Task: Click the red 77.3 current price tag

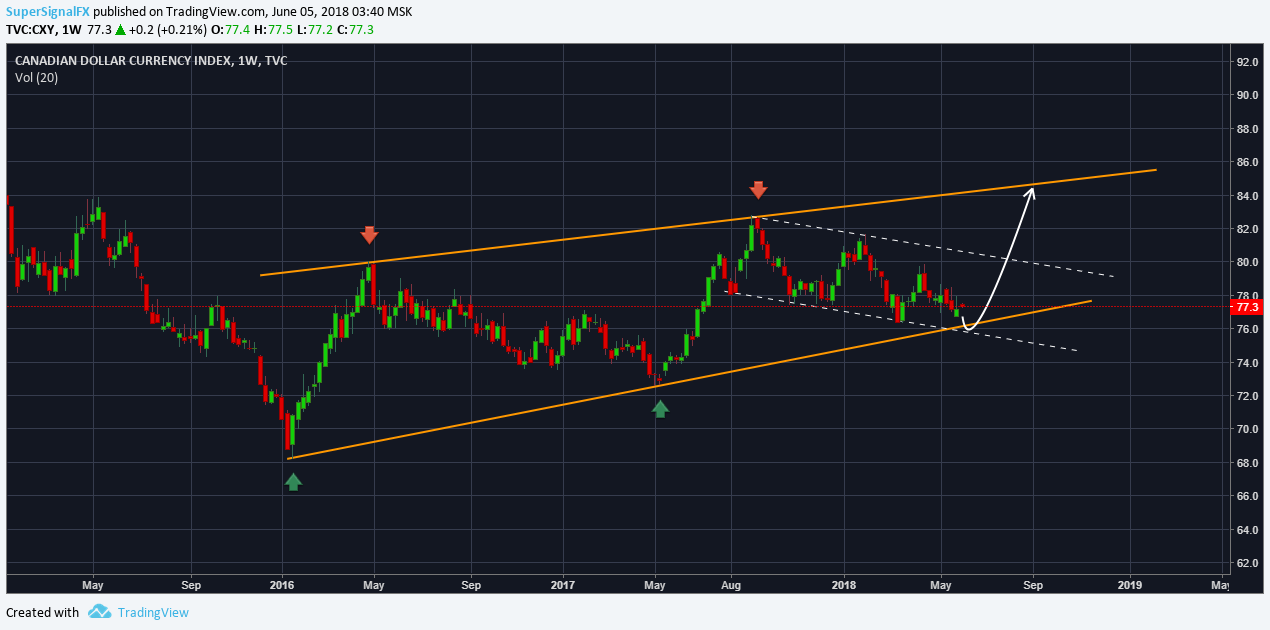Action: (x=1246, y=307)
